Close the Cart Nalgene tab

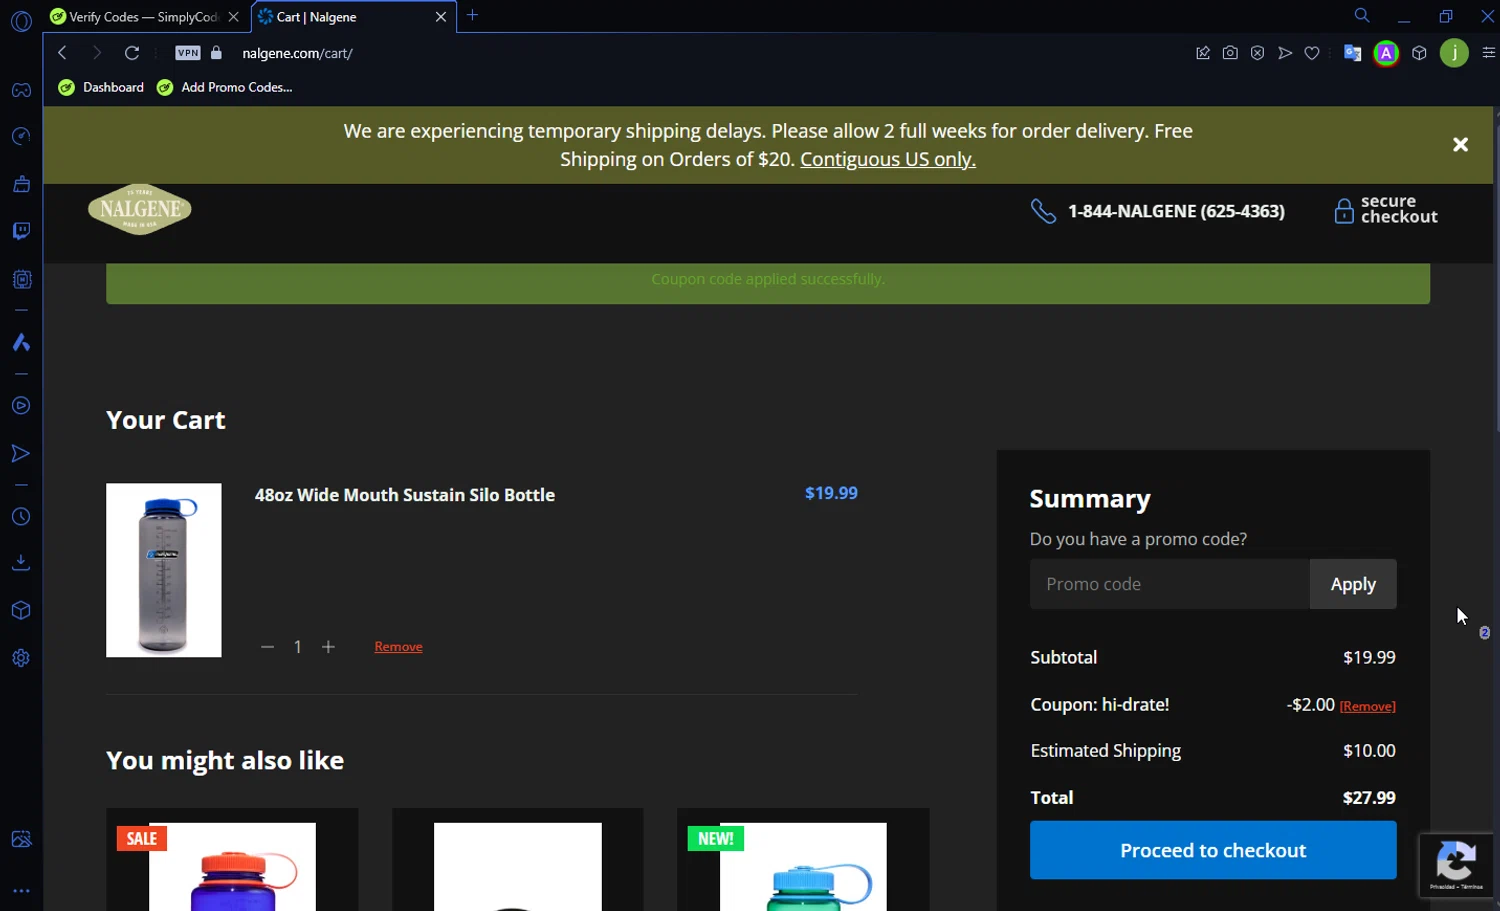(x=440, y=17)
